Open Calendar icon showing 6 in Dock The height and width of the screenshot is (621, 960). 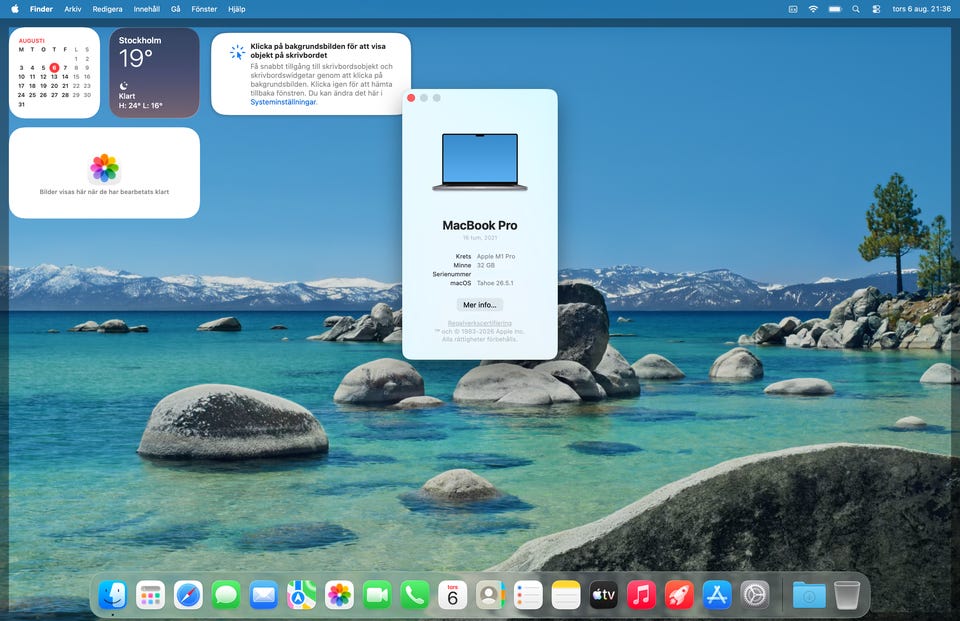[x=452, y=595]
